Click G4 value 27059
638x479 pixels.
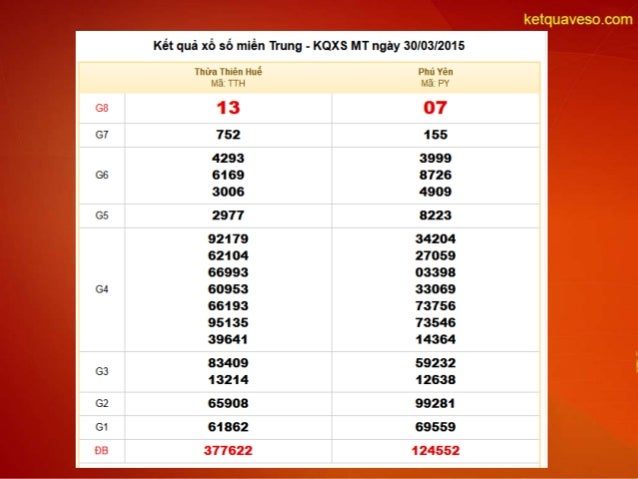[435, 256]
